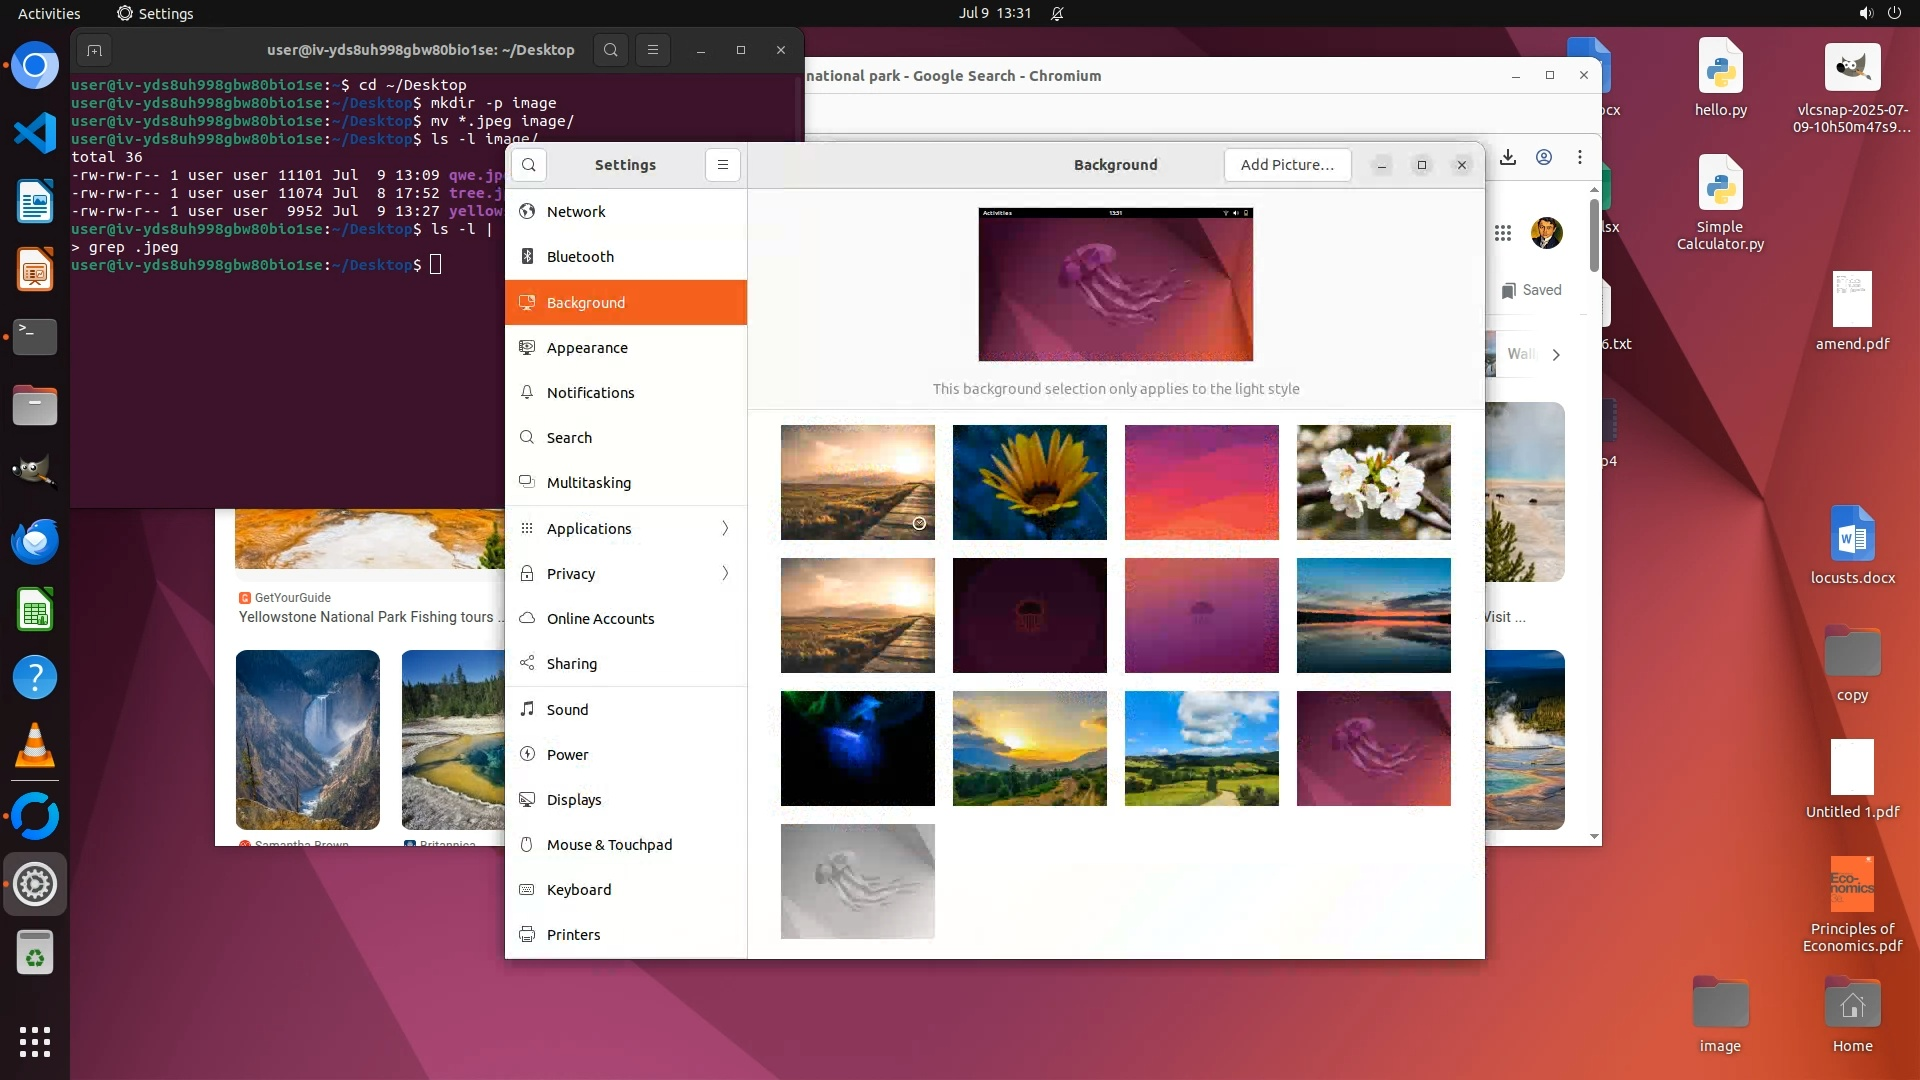The height and width of the screenshot is (1080, 1920).
Task: Toggle do-not-disturb bell in top bar
Action: 1057,13
